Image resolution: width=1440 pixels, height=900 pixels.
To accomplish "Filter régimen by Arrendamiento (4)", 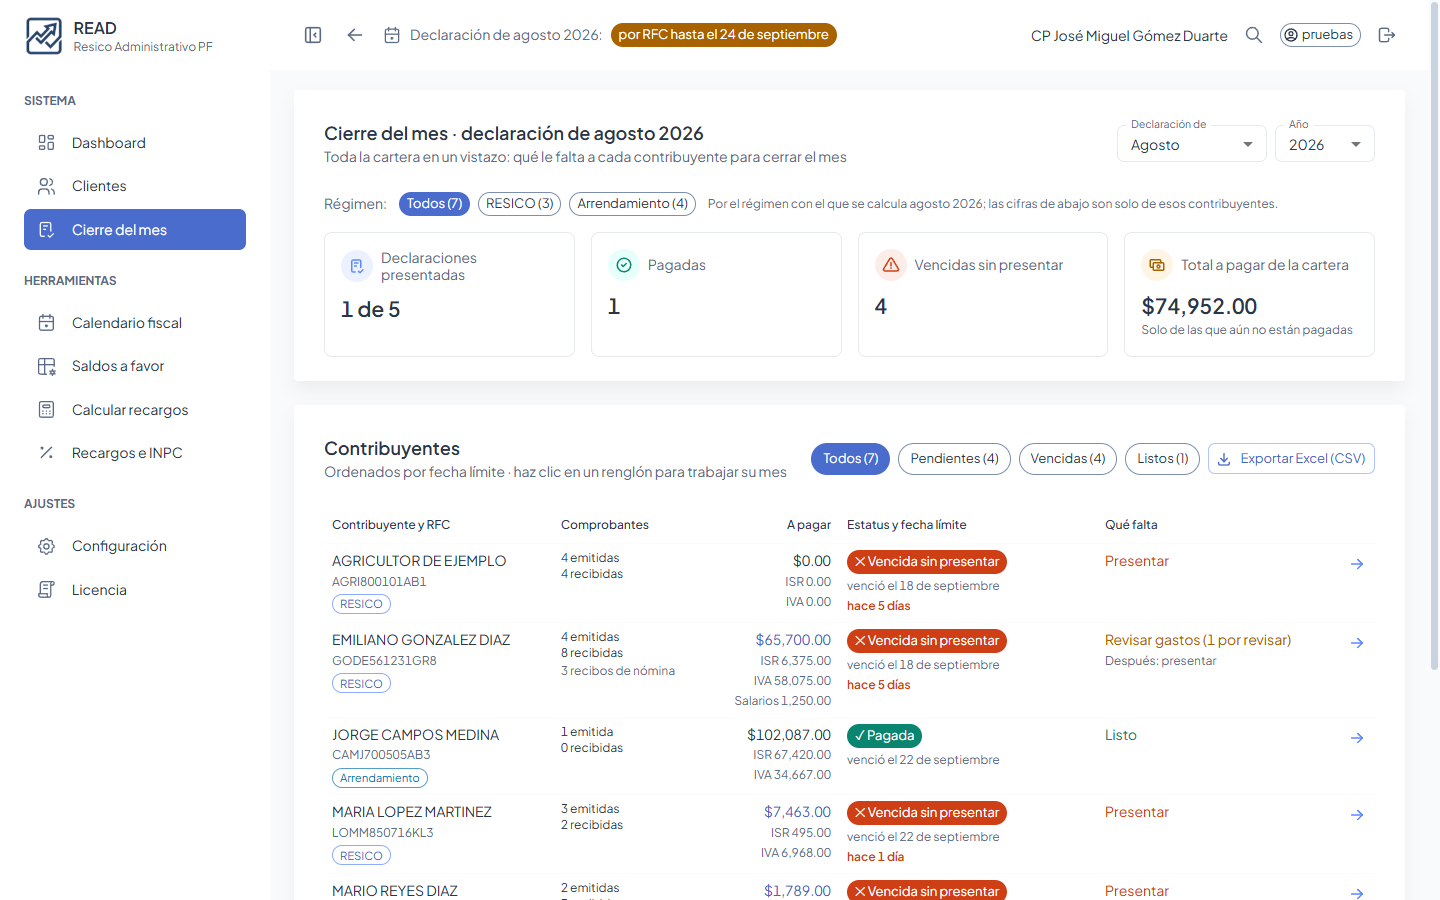I will (x=633, y=204).
